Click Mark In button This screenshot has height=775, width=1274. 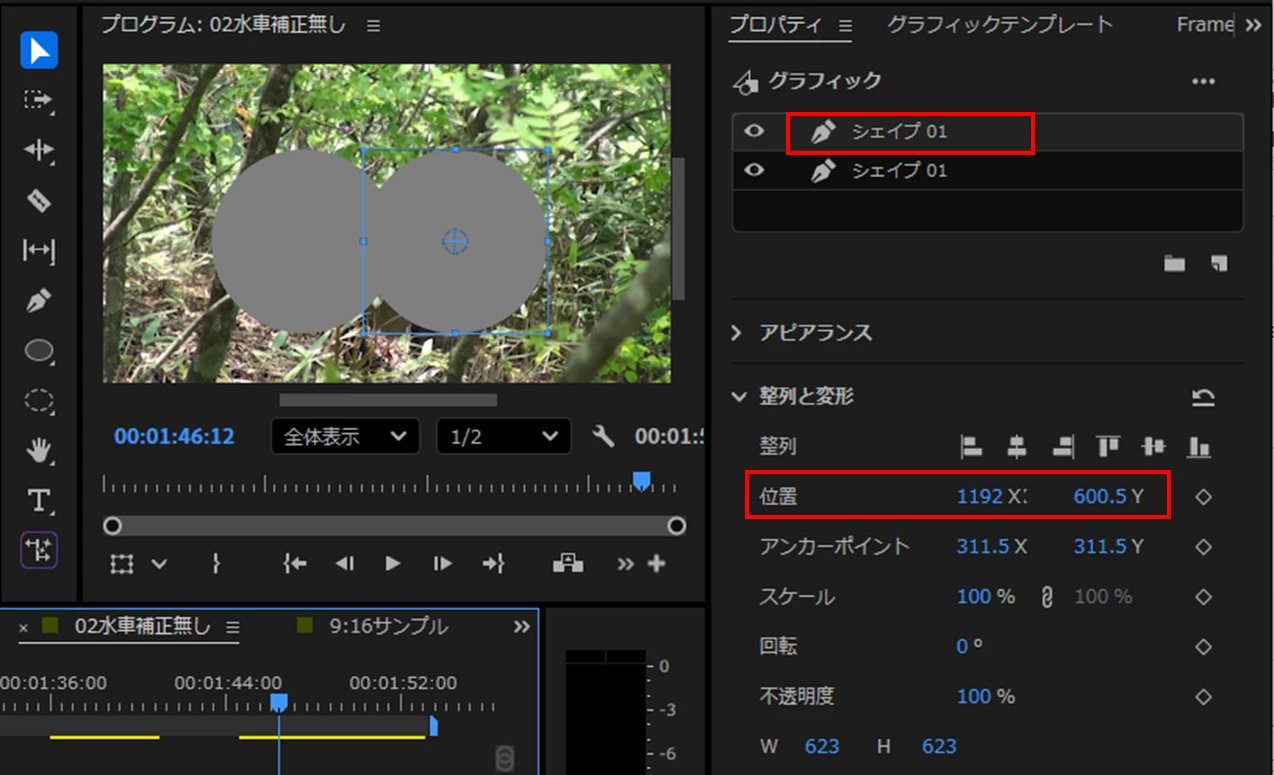tap(216, 564)
